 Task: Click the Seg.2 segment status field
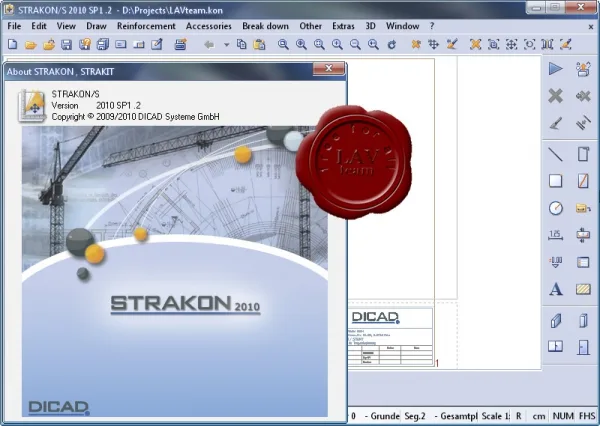[415, 416]
